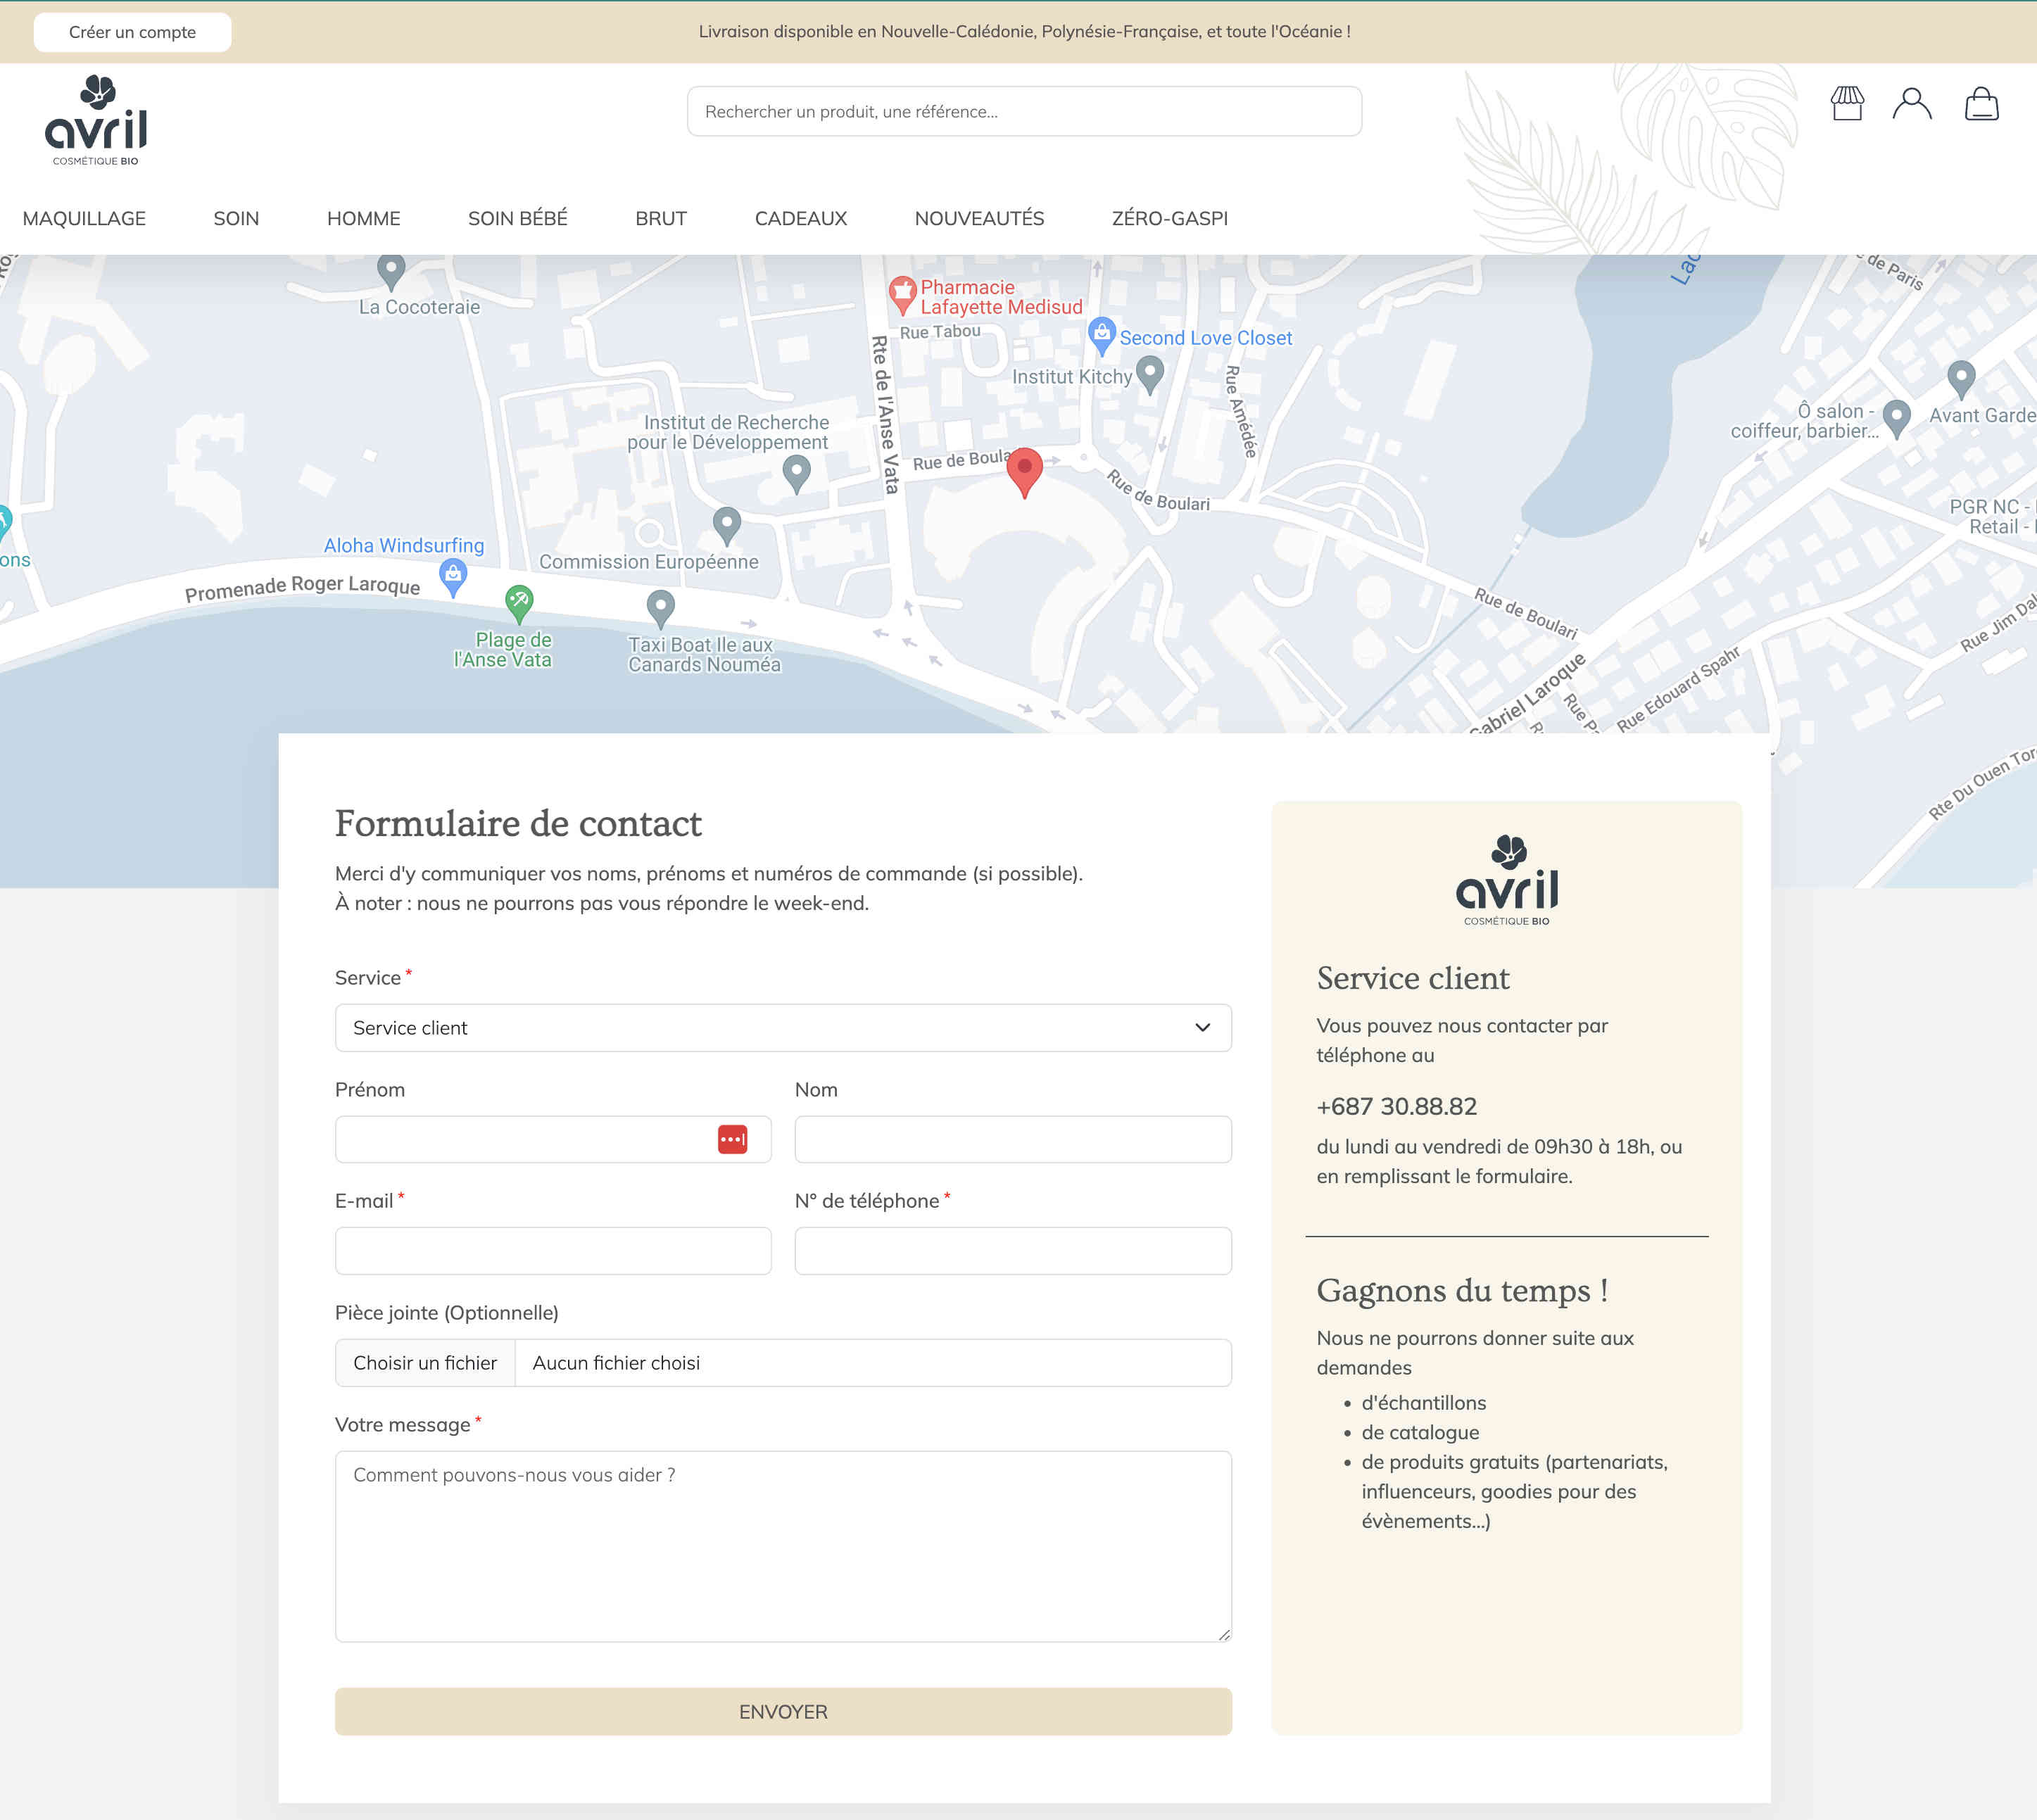Expand the Service dropdown
Viewport: 2037px width, 1820px height.
pos(782,1028)
